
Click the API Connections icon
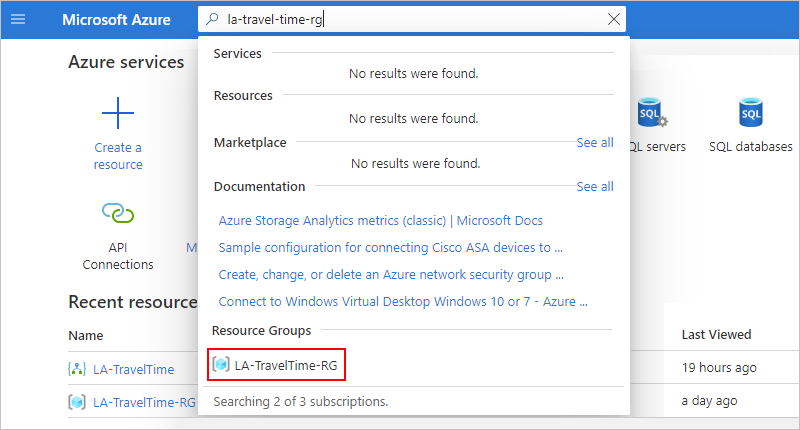pyautogui.click(x=118, y=213)
